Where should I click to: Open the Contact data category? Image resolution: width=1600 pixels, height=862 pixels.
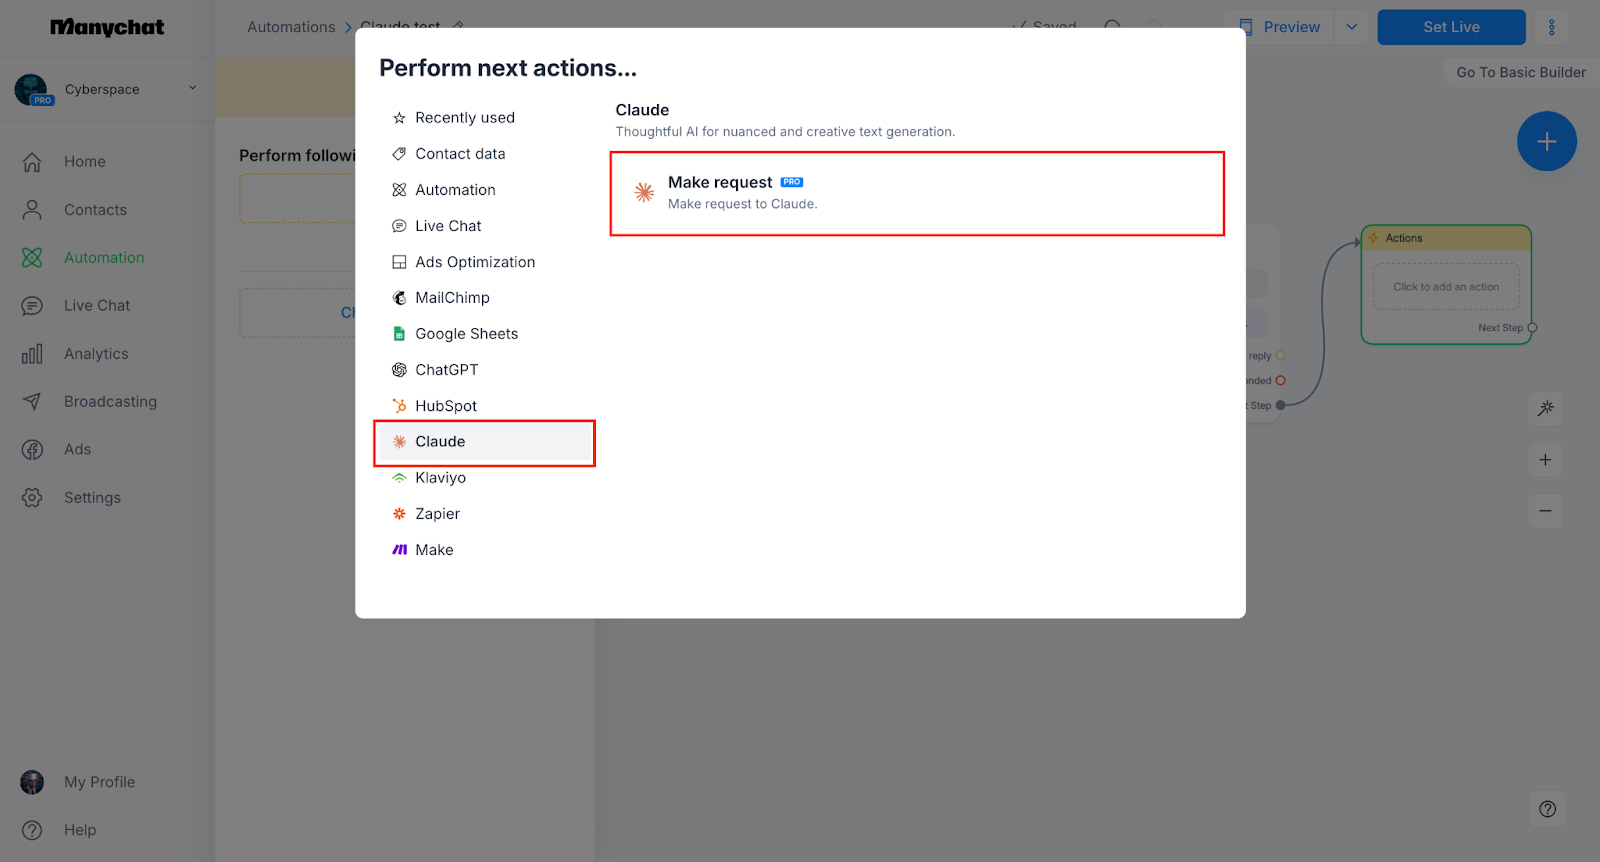coord(459,154)
